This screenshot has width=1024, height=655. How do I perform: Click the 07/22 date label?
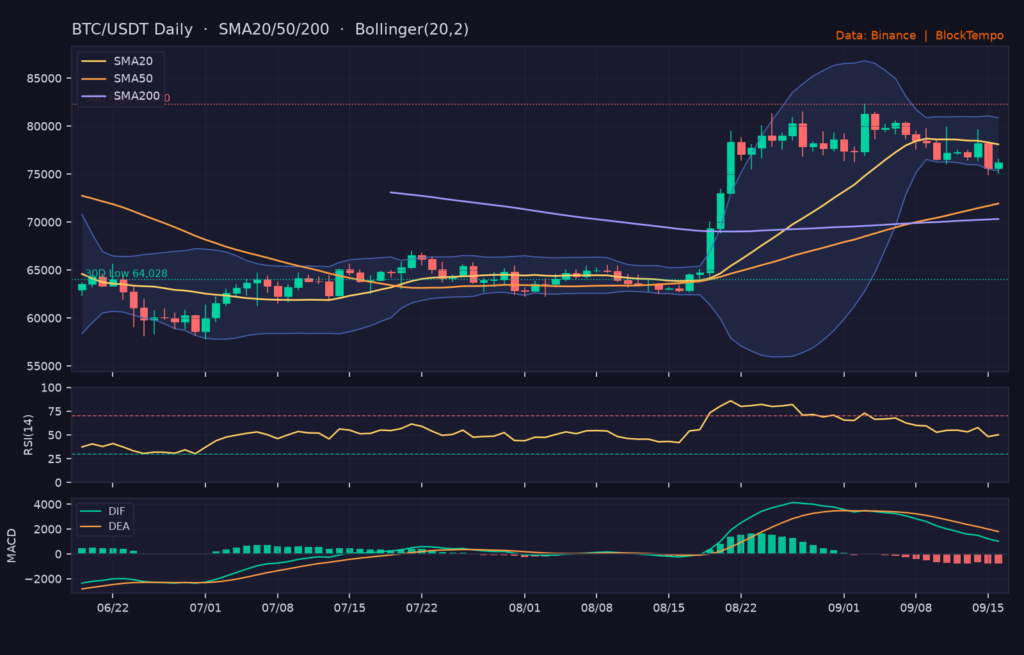click(422, 608)
